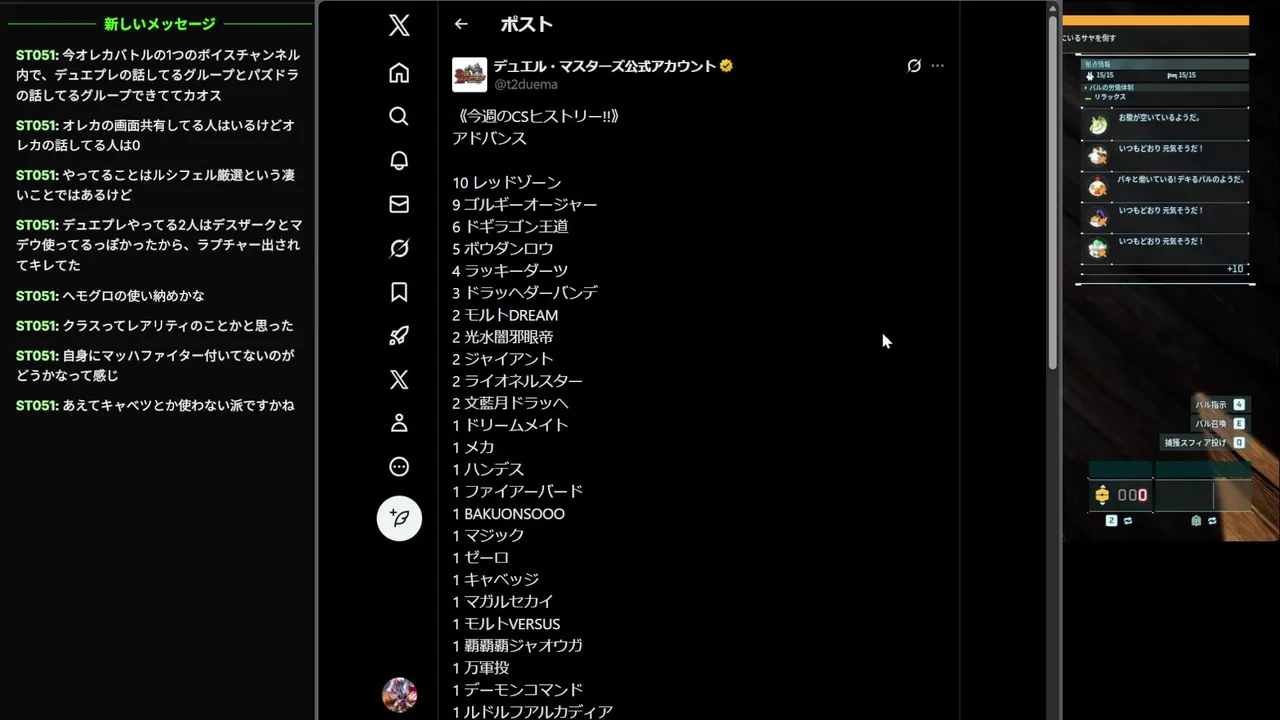Screen dimensions: 1280x720
Task: Click the パル召喚 E prompt in game
Action: pyautogui.click(x=1219, y=424)
